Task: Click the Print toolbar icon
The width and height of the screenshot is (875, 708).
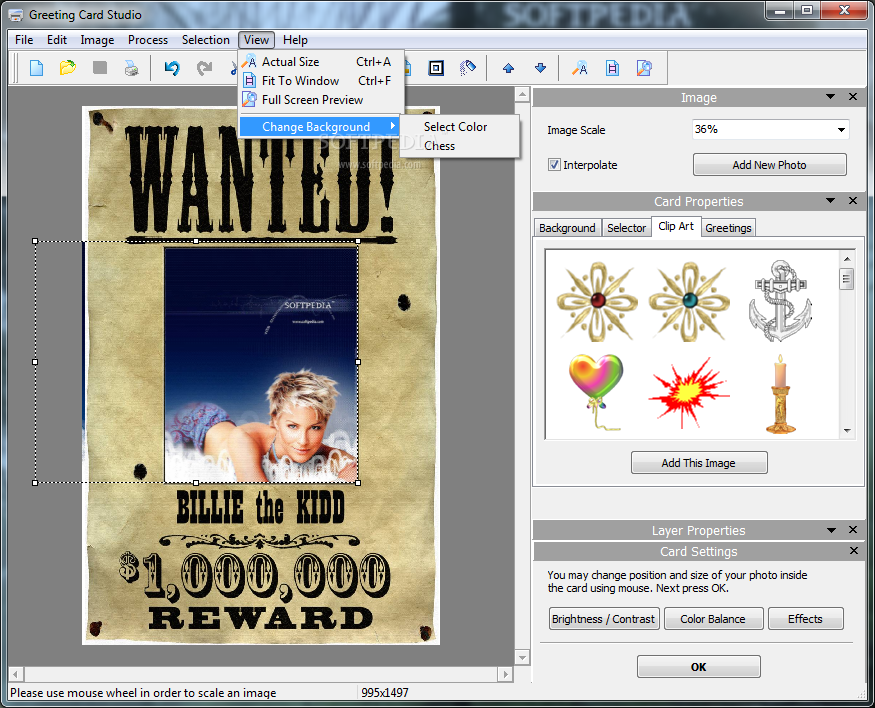Action: [132, 68]
